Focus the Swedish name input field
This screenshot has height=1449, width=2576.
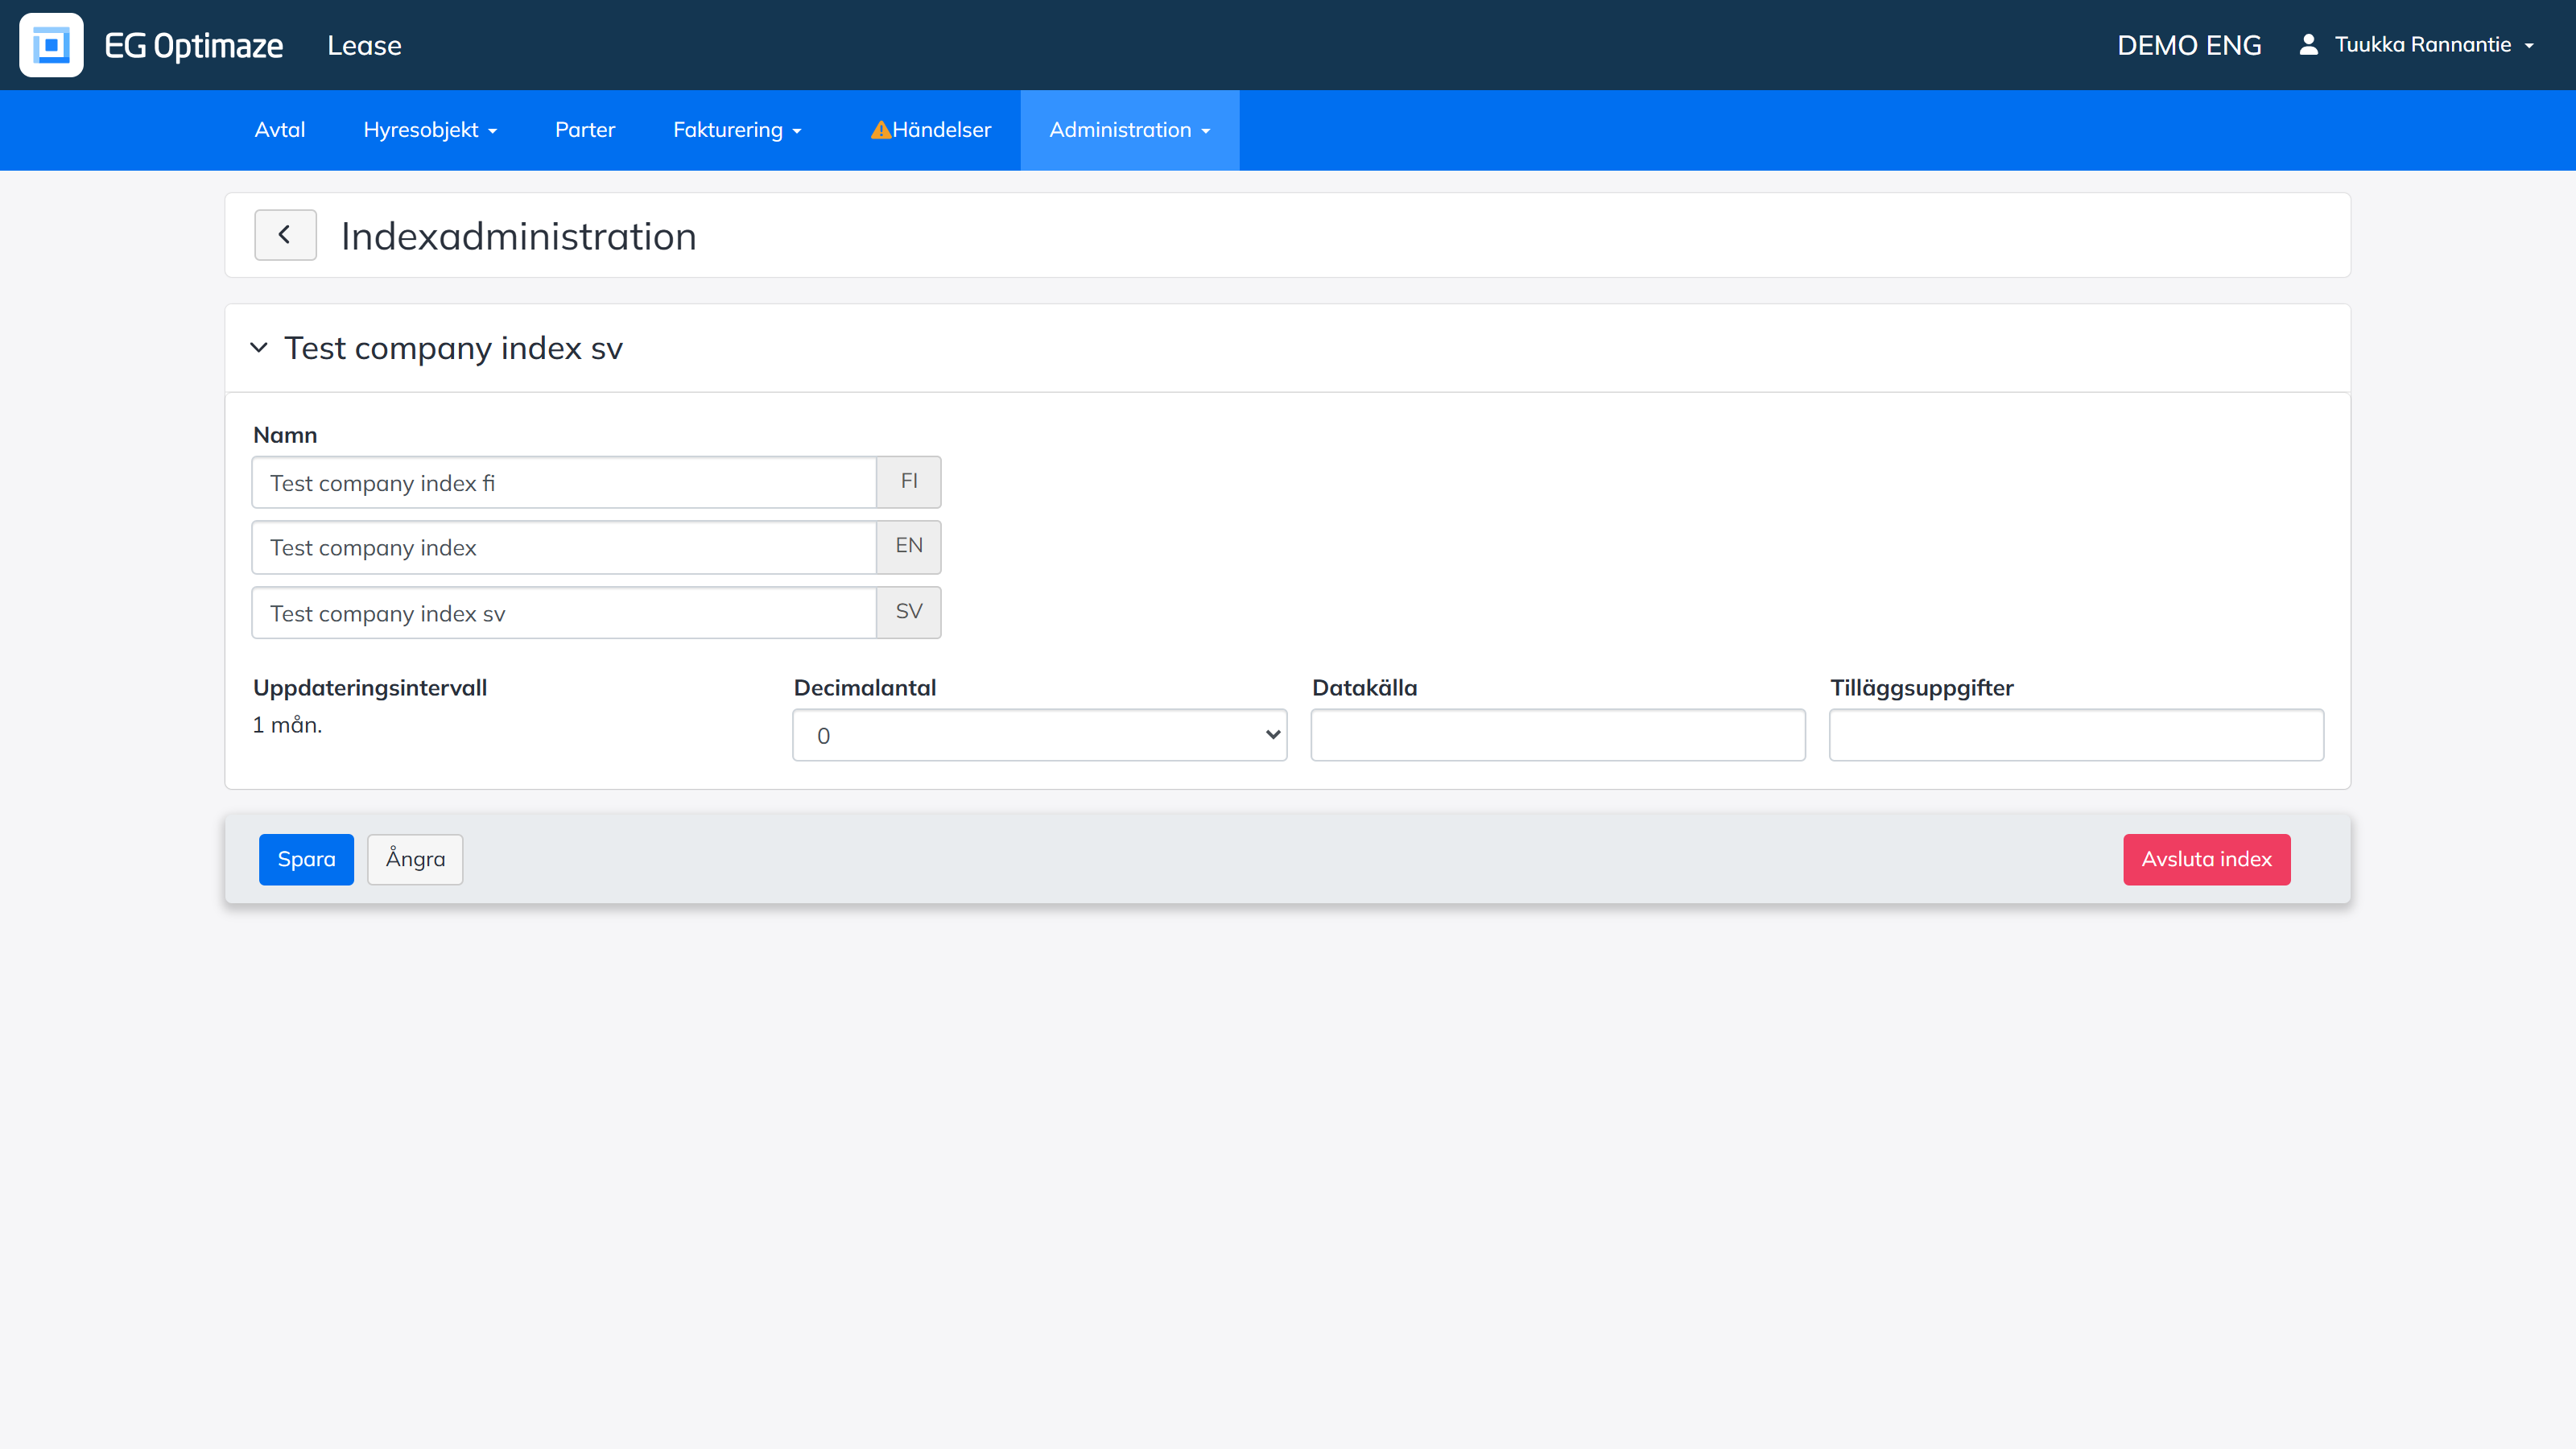point(564,613)
